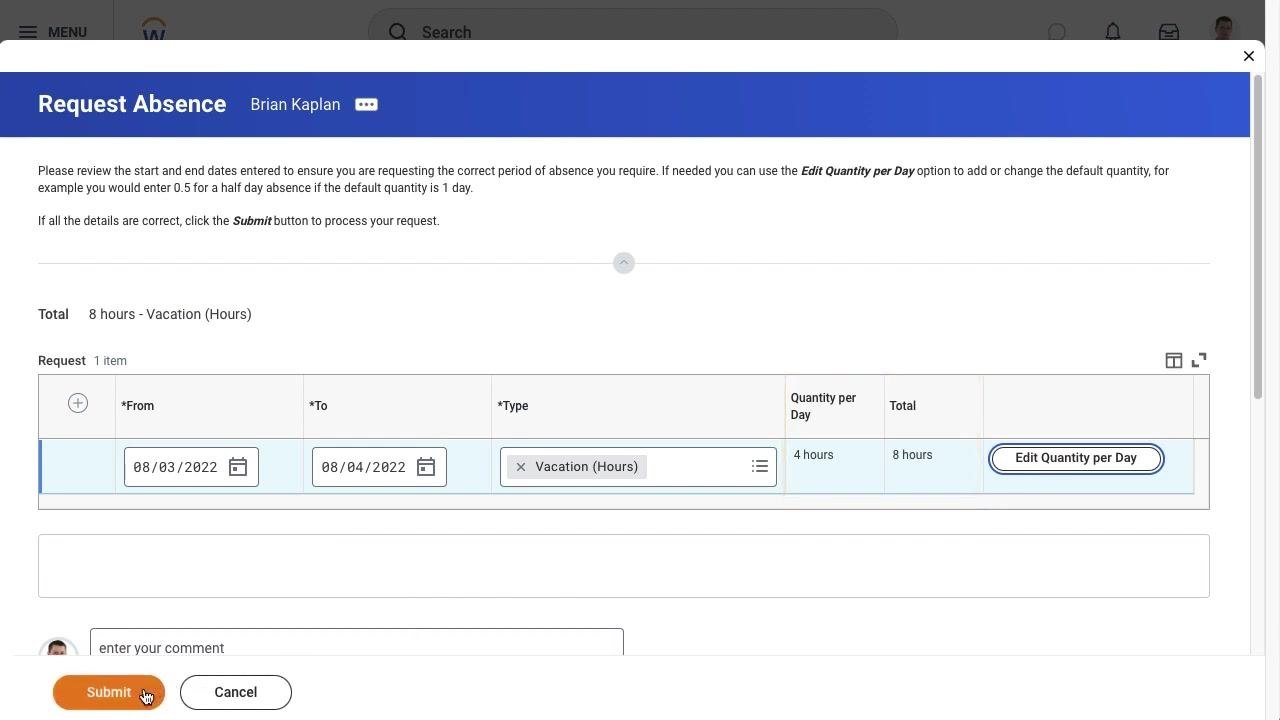The height and width of the screenshot is (720, 1280).
Task: Open the main MENU hamburger icon
Action: 28,32
